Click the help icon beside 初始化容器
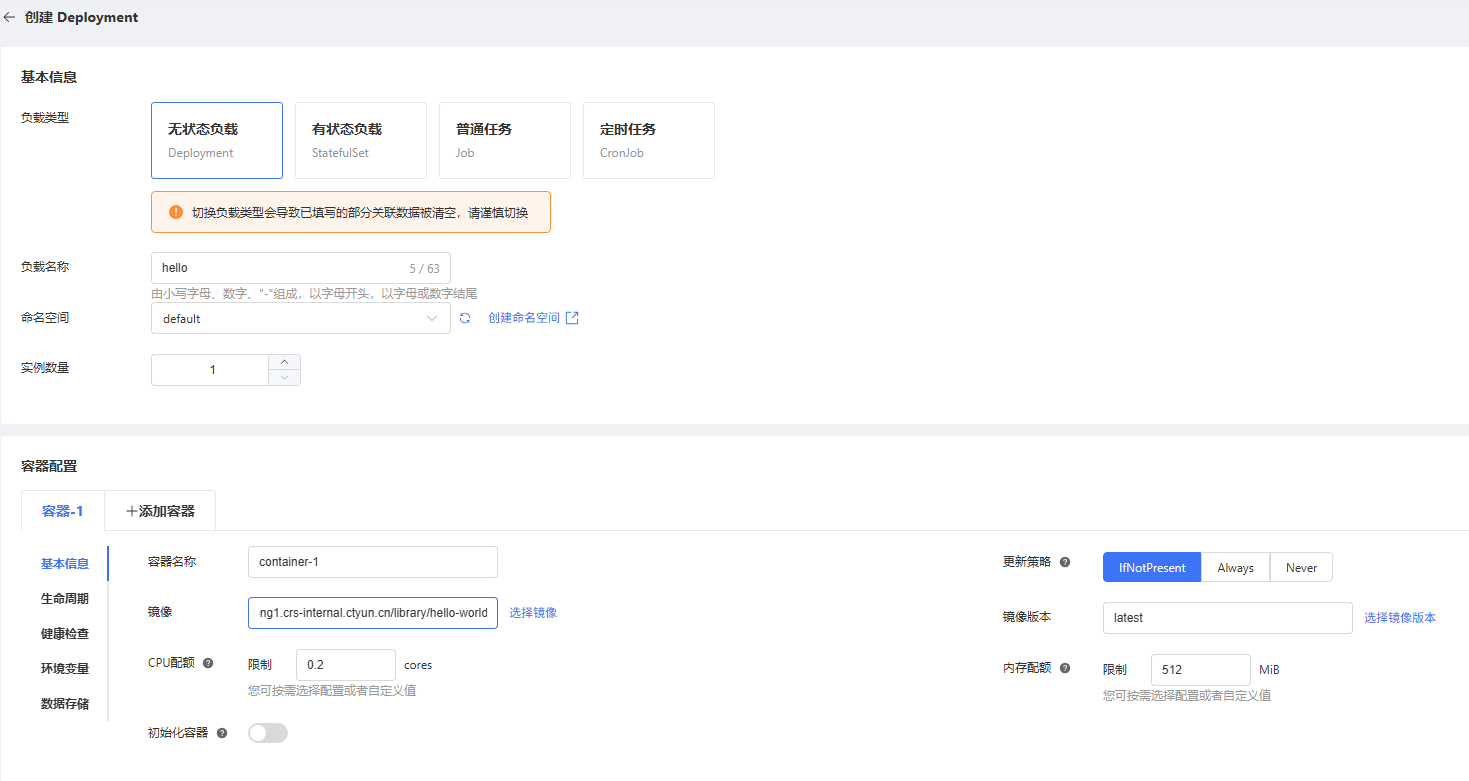The image size is (1469, 781). (x=222, y=733)
